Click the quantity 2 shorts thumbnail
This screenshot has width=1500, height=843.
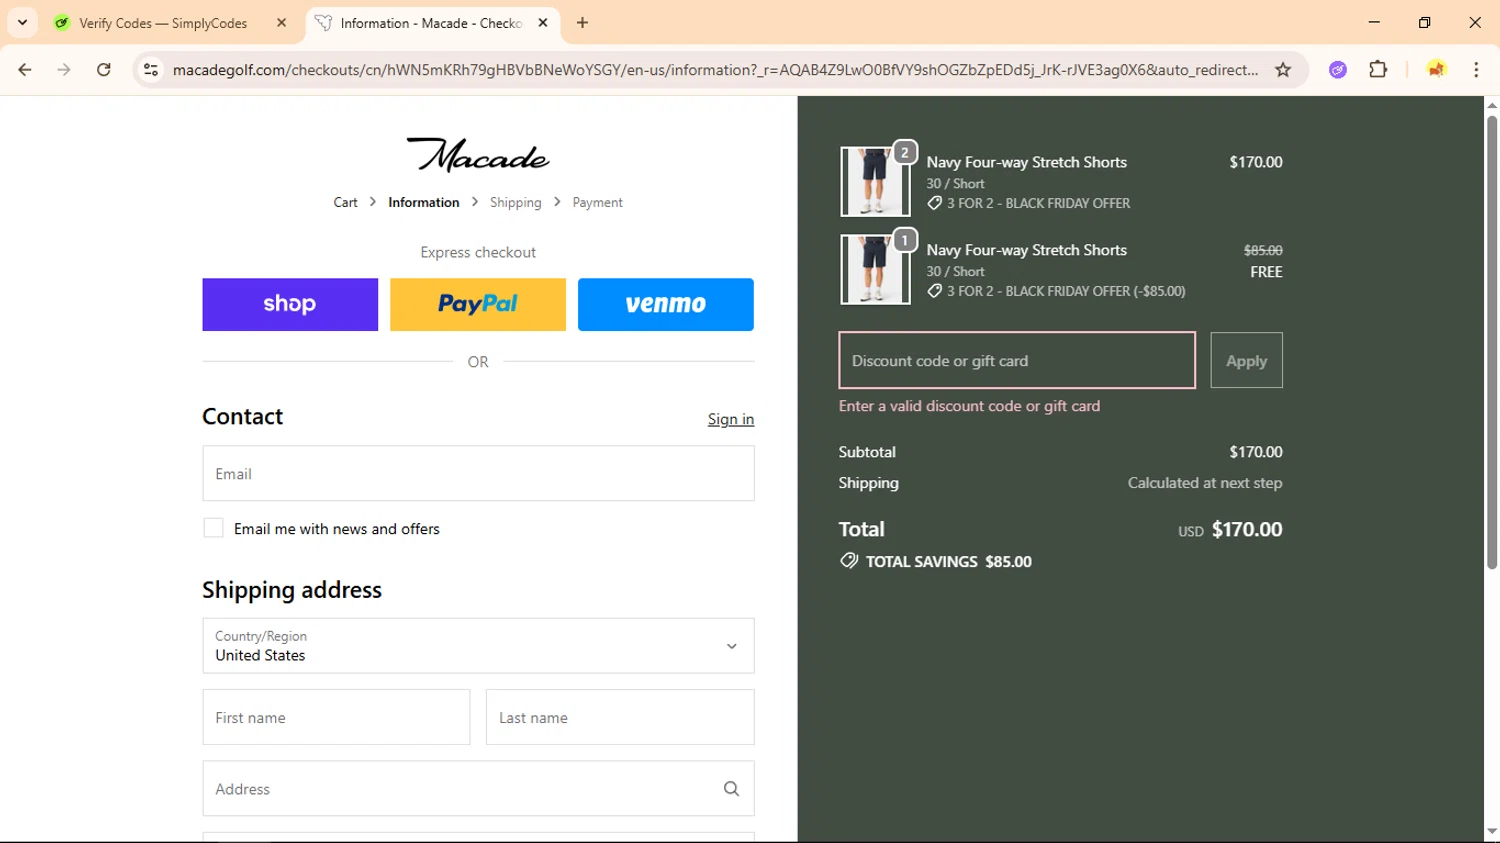point(875,181)
